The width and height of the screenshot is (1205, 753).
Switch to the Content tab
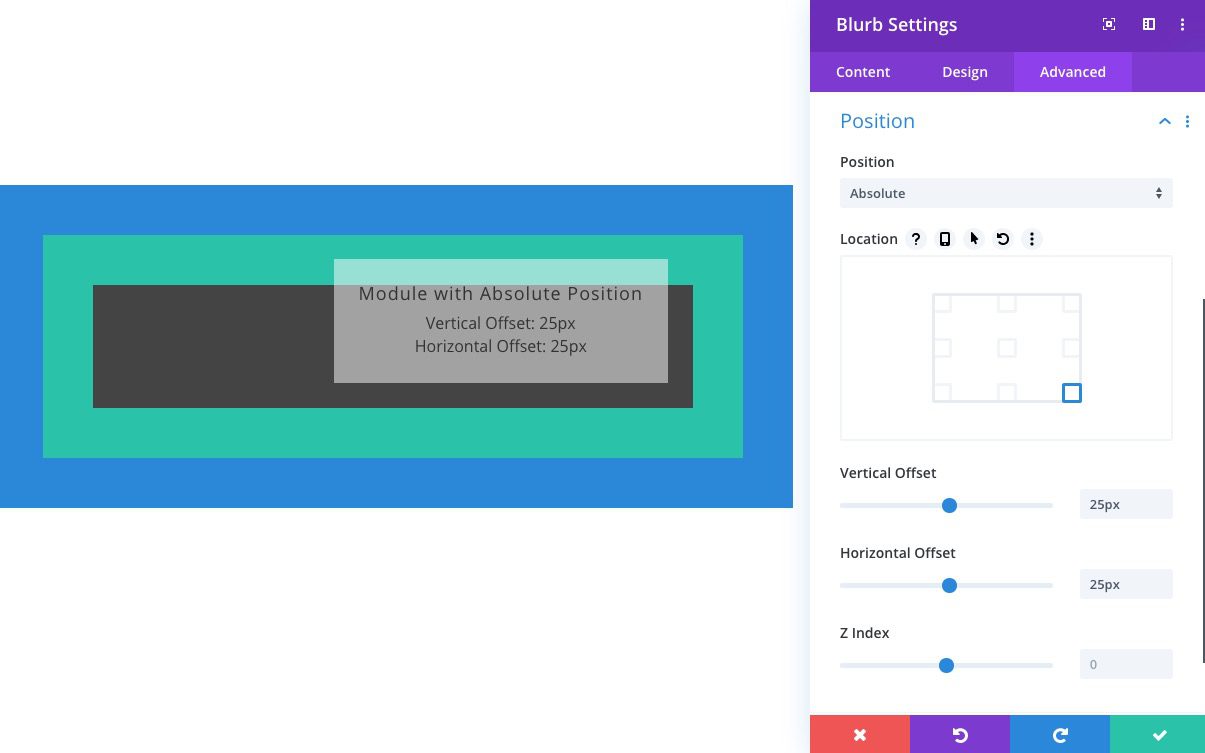point(863,71)
